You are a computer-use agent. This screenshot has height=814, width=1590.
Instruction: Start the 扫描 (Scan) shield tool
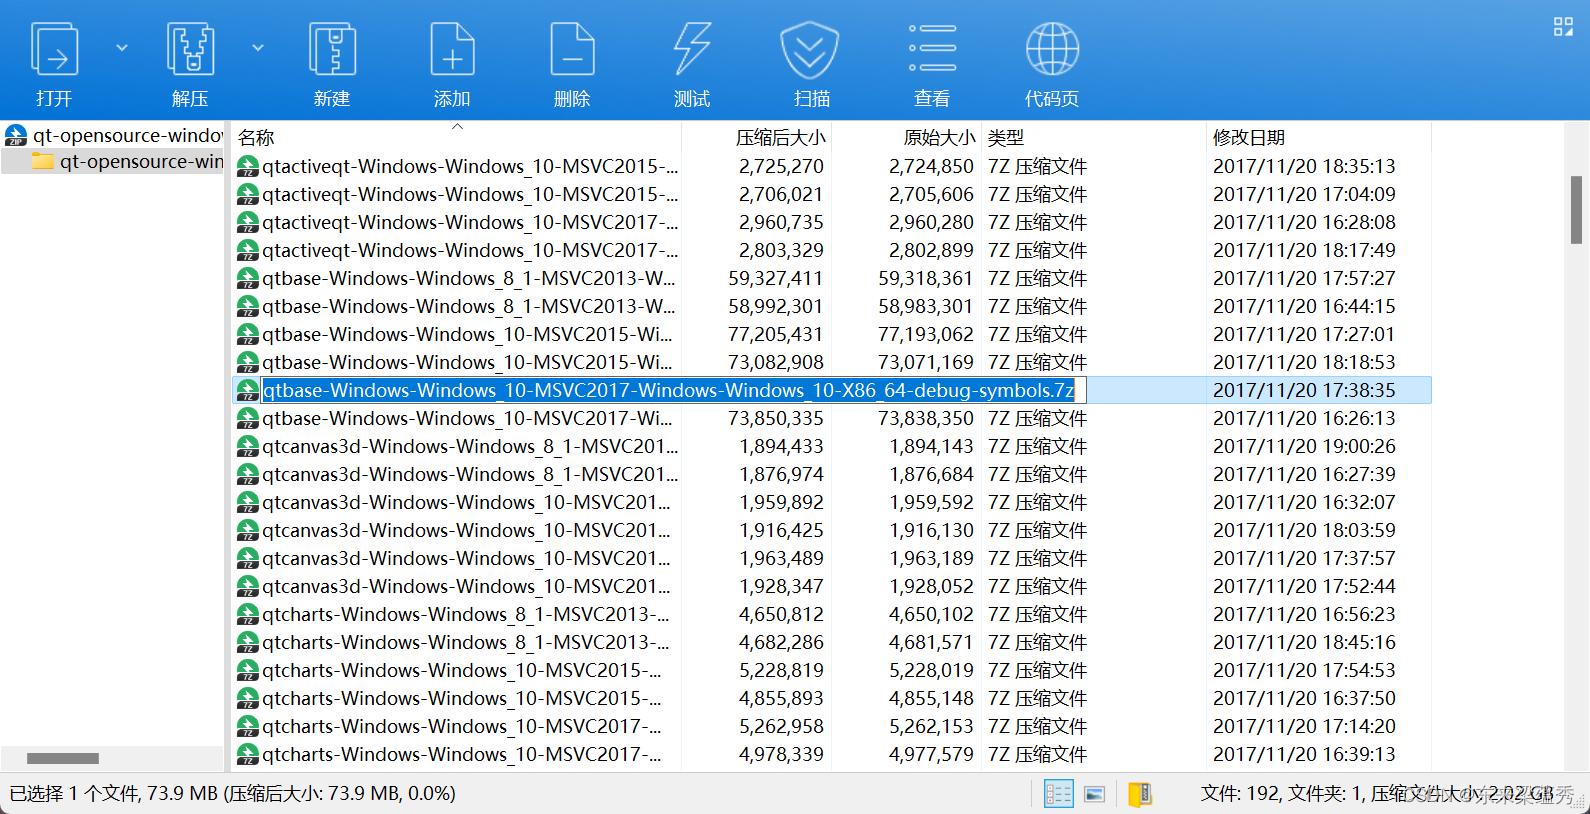tap(810, 50)
